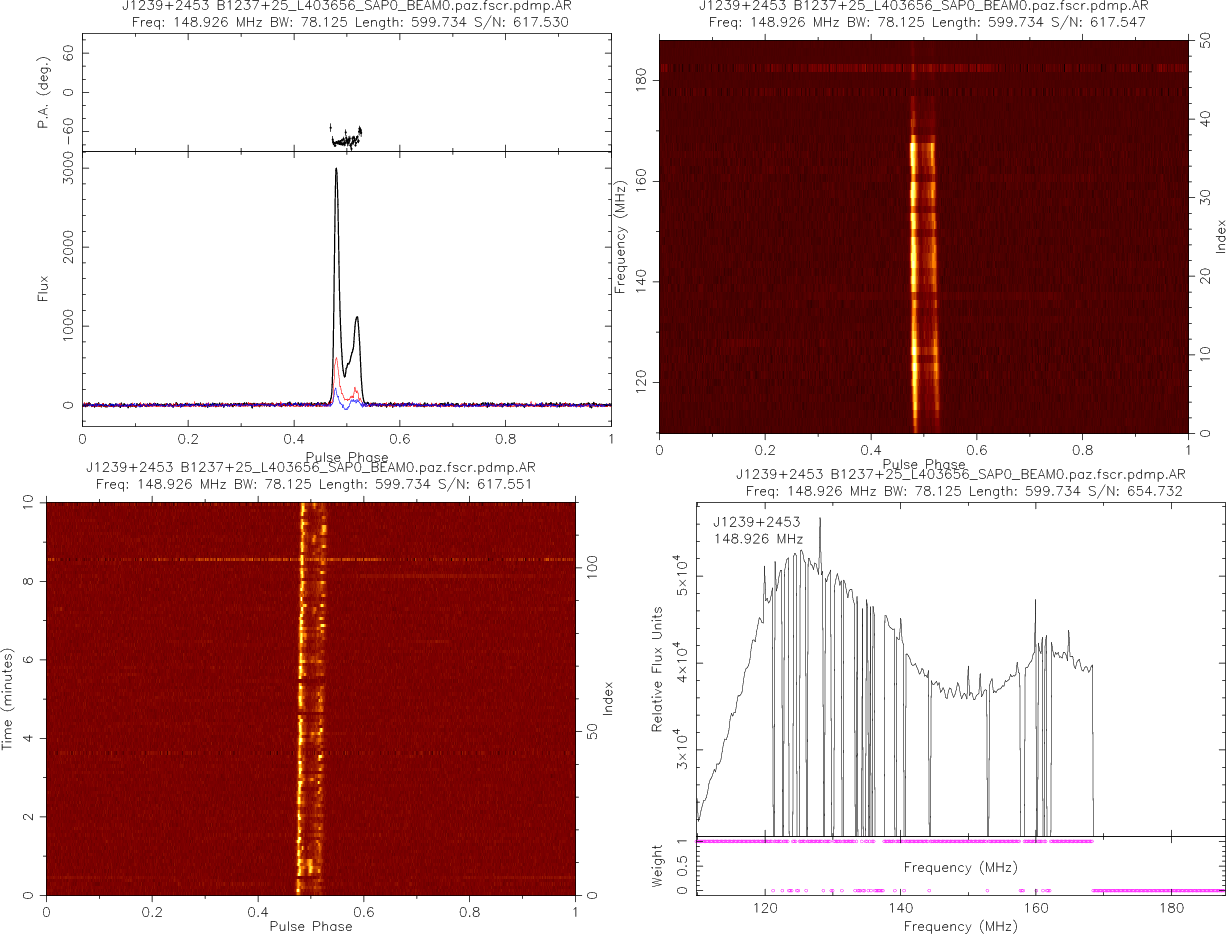
Task: Click the time-phase plot title showing S/N 617.551
Action: point(311,485)
